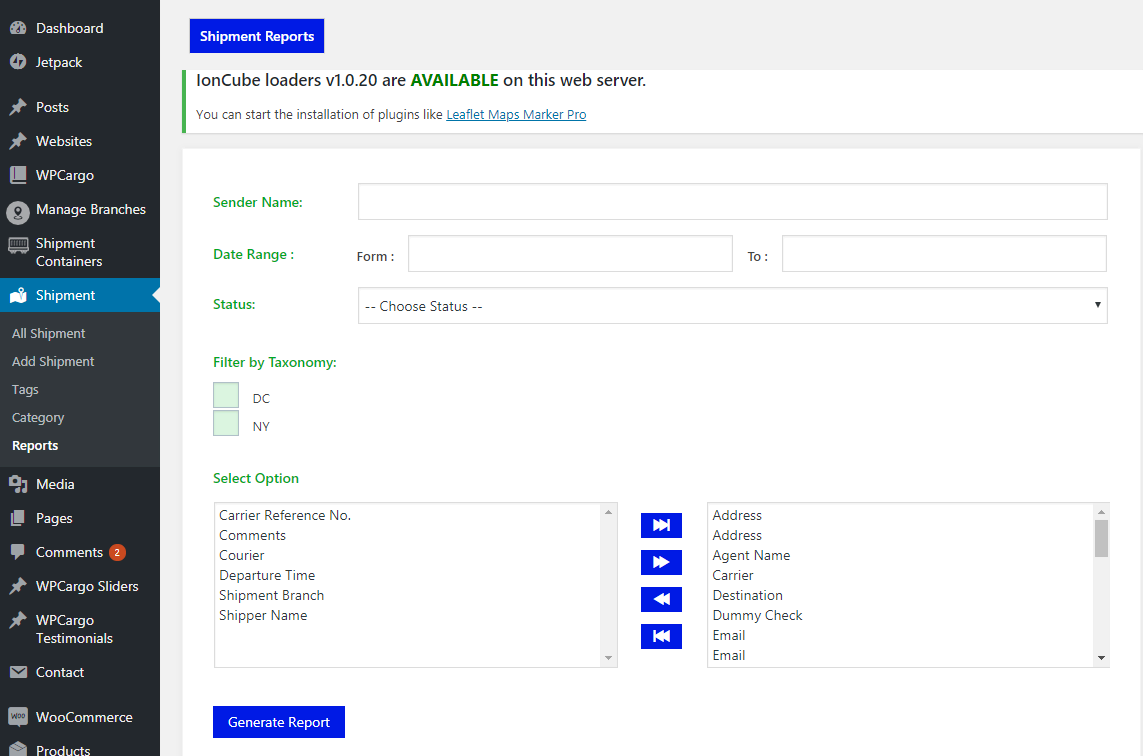This screenshot has height=756, width=1143.
Task: Click the move-all-right double arrow button
Action: [661, 525]
